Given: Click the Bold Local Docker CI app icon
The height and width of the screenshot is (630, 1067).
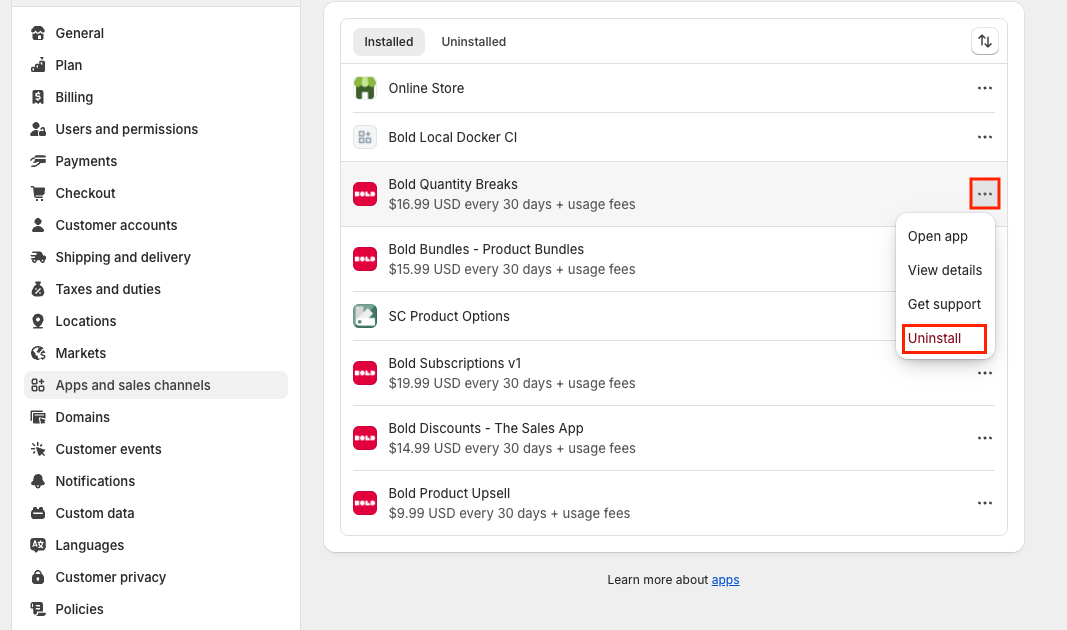Looking at the screenshot, I should click(365, 137).
